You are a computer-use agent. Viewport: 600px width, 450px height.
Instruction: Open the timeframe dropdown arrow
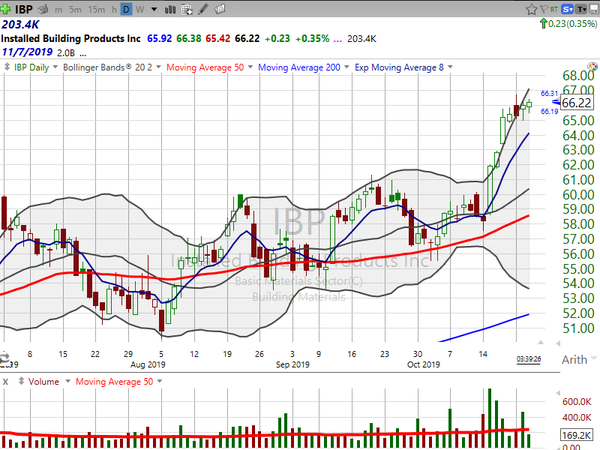point(154,9)
